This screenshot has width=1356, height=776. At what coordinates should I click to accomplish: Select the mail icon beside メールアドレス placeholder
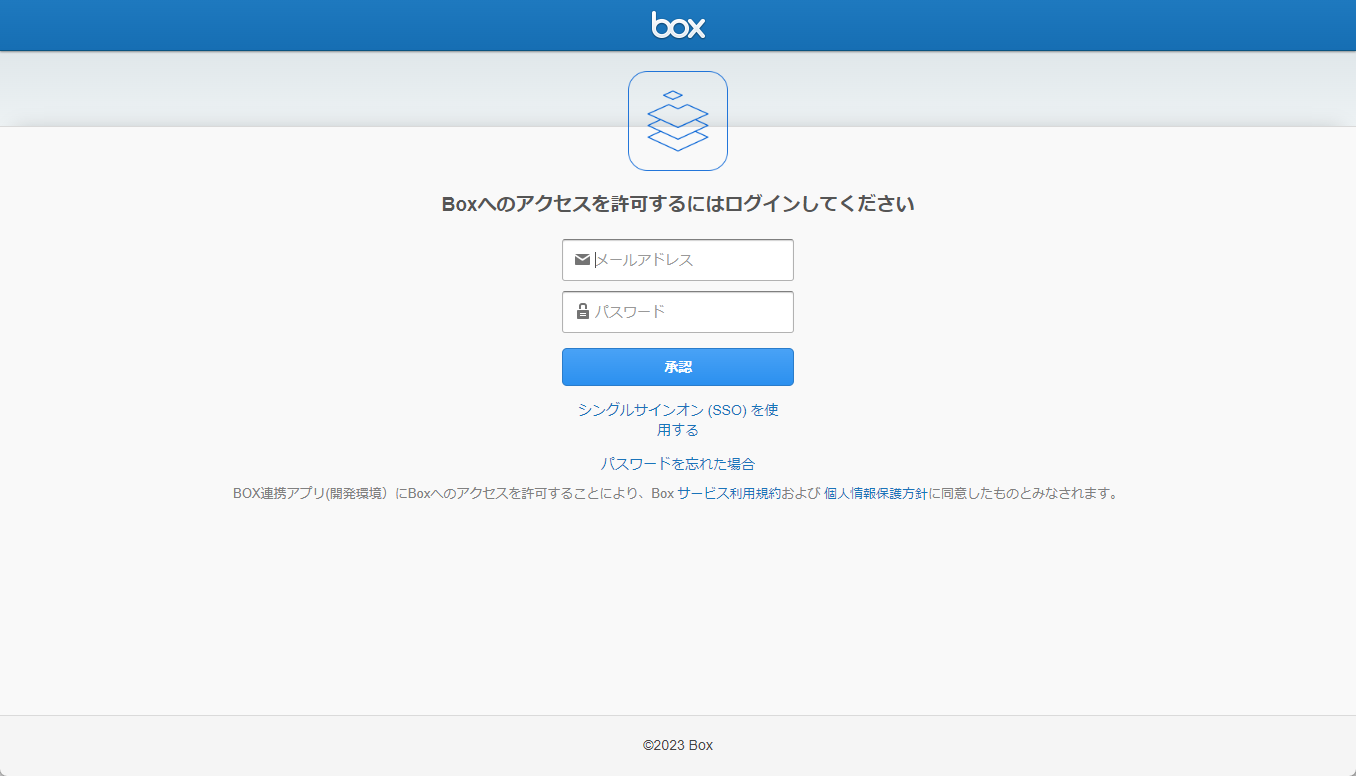point(583,260)
